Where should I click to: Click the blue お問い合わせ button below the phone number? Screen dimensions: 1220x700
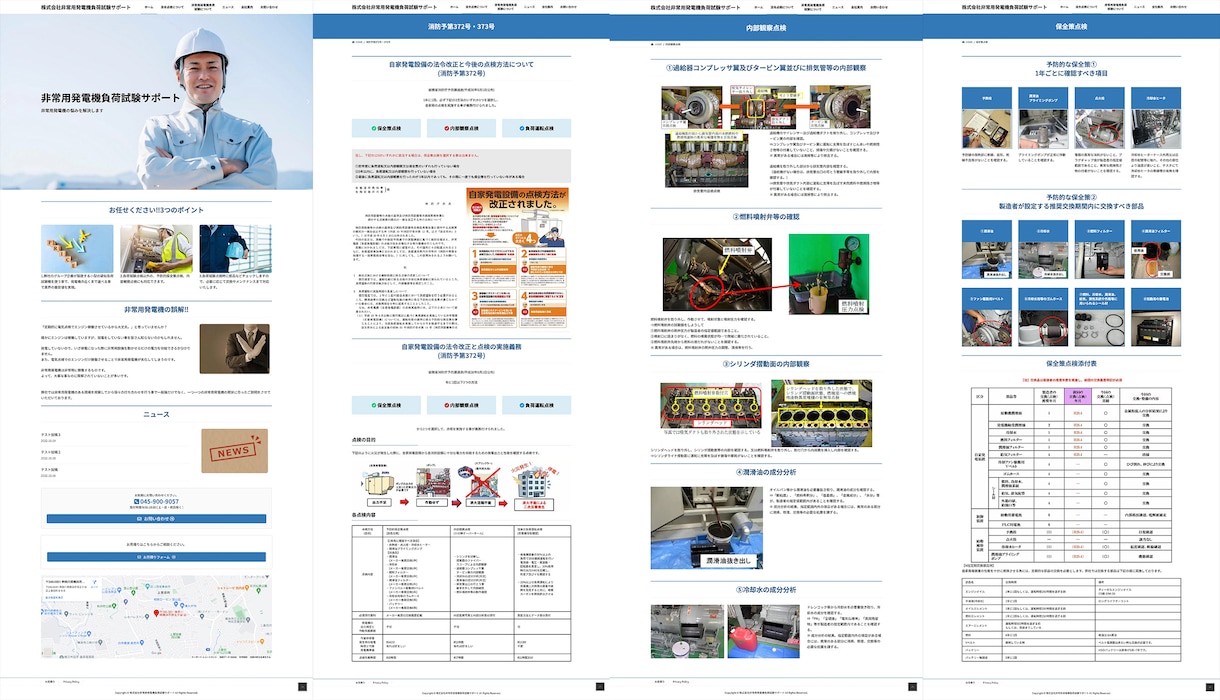pyautogui.click(x=156, y=519)
